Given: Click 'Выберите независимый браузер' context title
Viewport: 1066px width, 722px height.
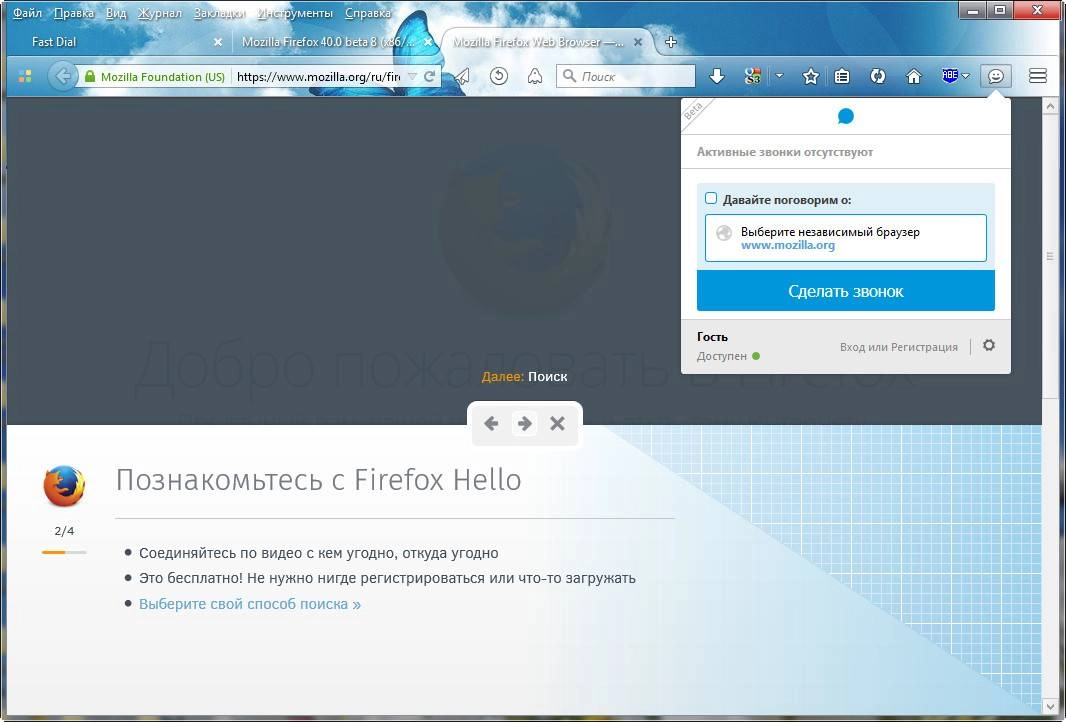Looking at the screenshot, I should (830, 232).
